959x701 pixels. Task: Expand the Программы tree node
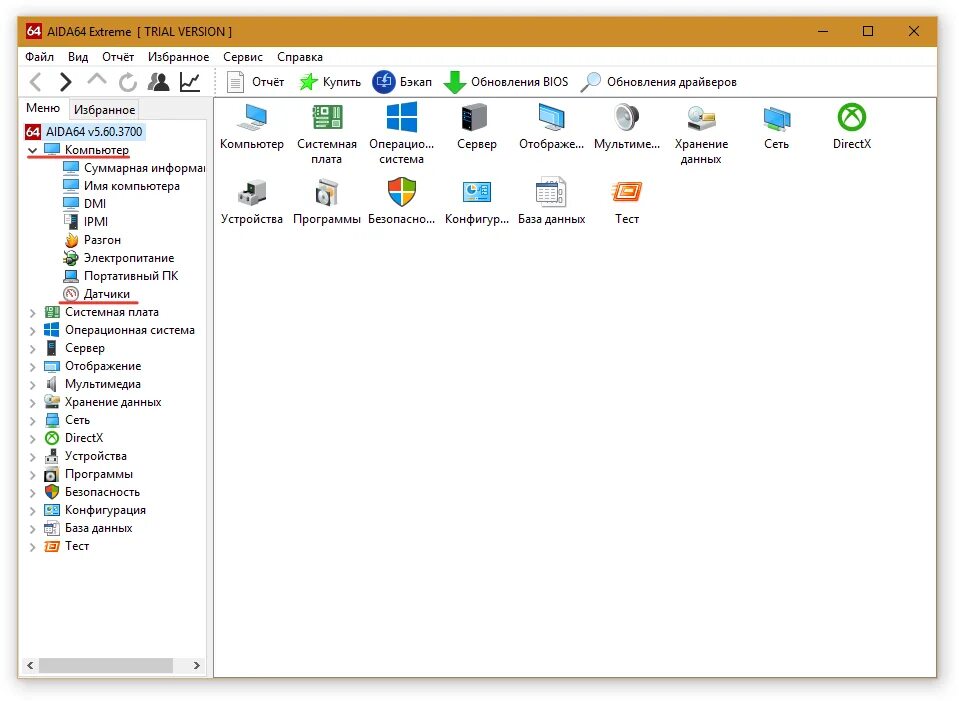32,475
